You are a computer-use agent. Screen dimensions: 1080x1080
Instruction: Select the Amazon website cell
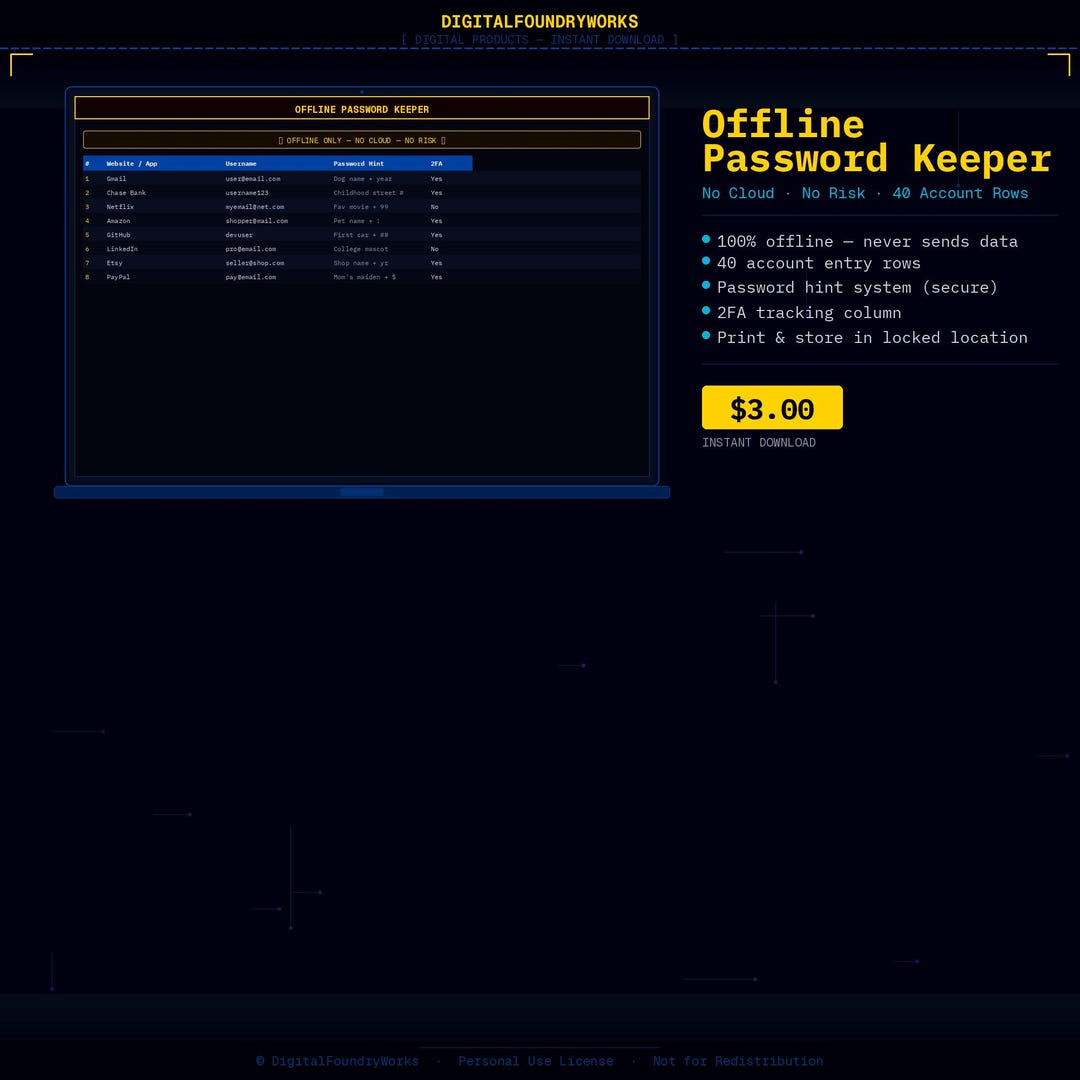pos(118,221)
